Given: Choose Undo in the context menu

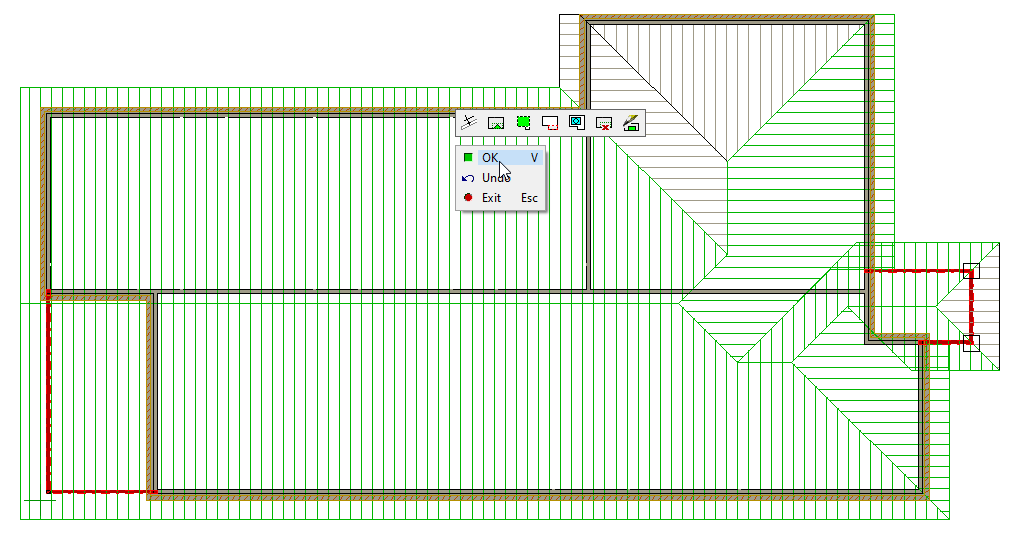Looking at the screenshot, I should [x=496, y=178].
